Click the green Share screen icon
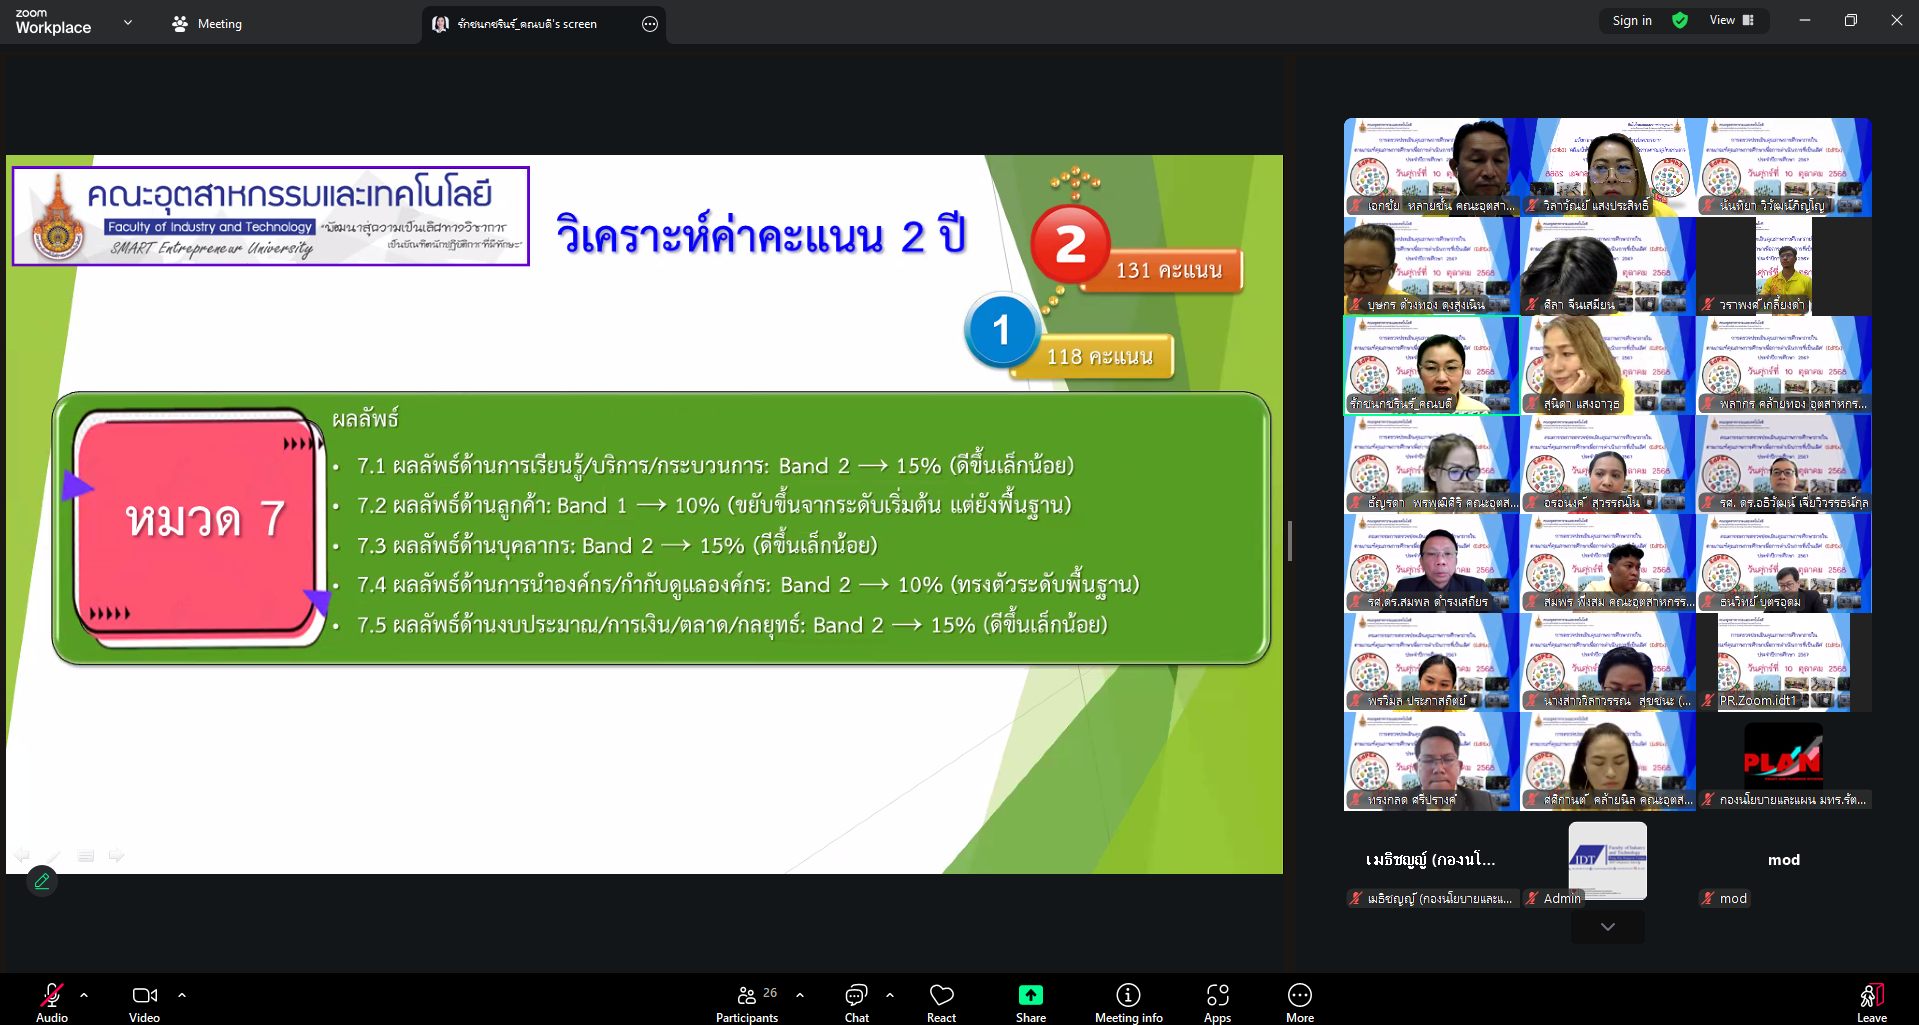The width and height of the screenshot is (1919, 1025). 1030,995
